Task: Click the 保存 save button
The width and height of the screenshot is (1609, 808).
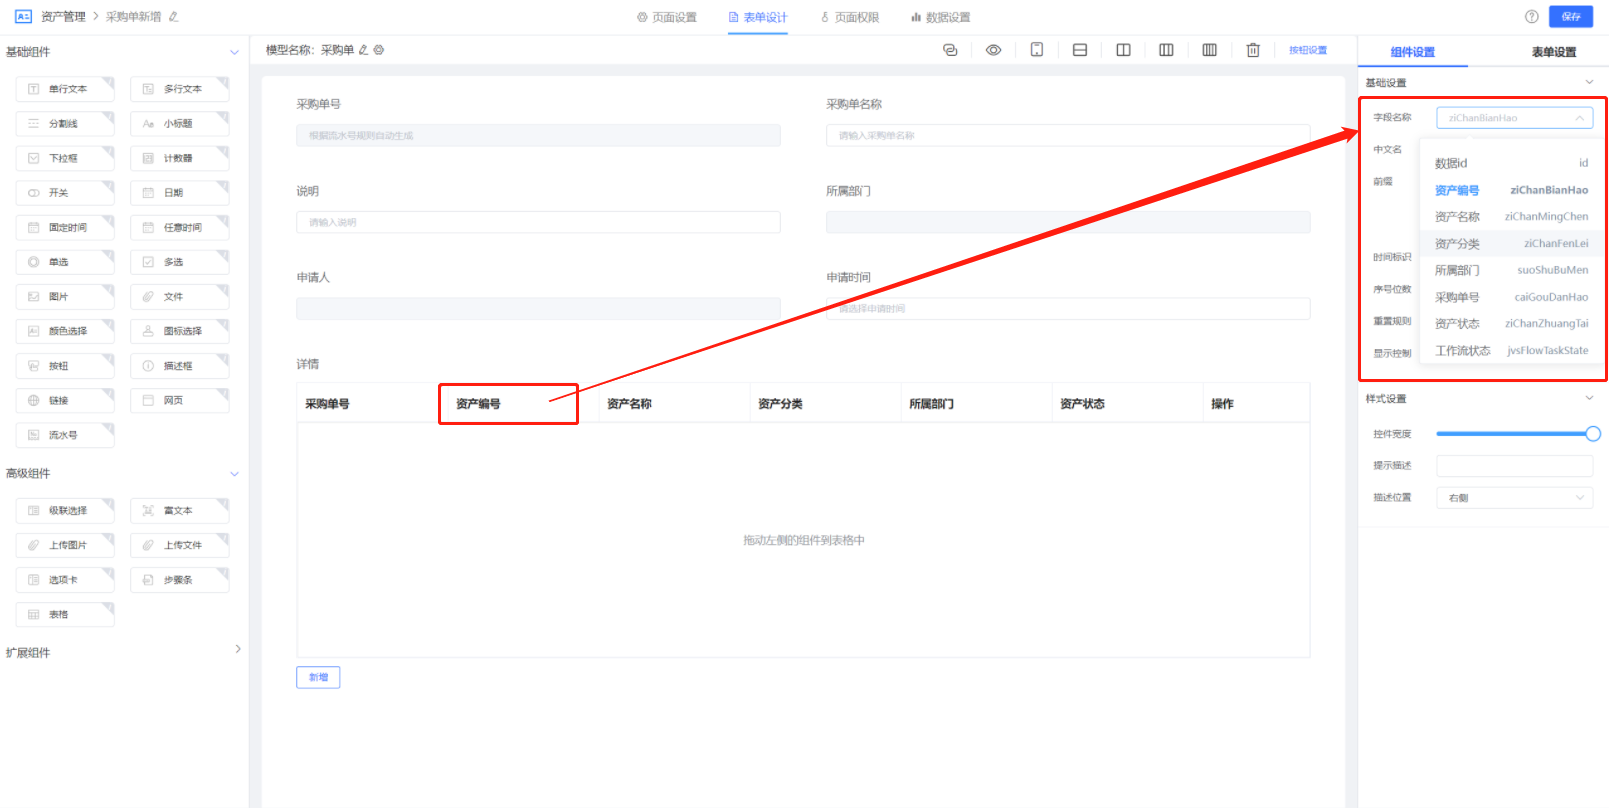Action: click(x=1571, y=17)
